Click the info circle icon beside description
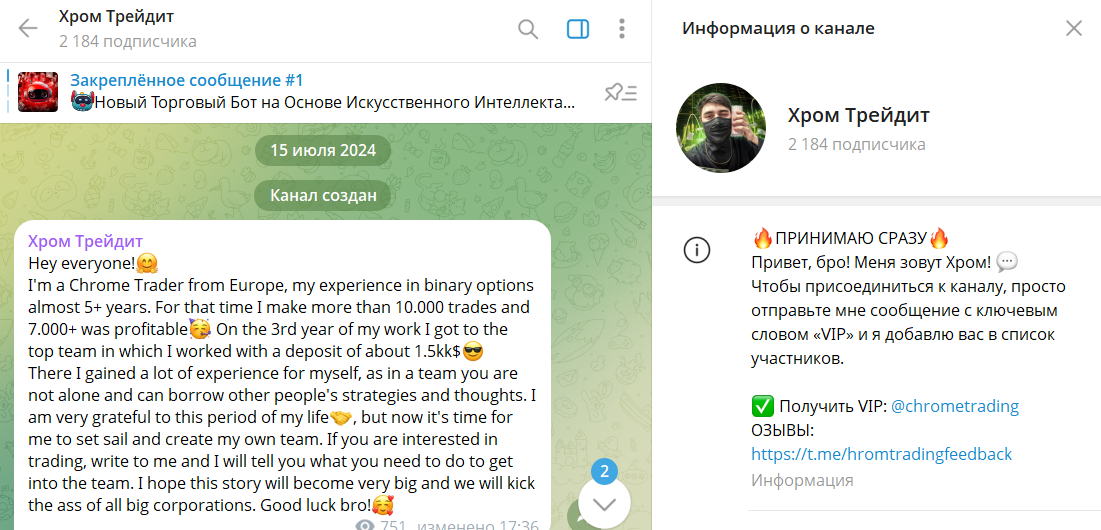Screen dimensions: 1101x530 697,250
